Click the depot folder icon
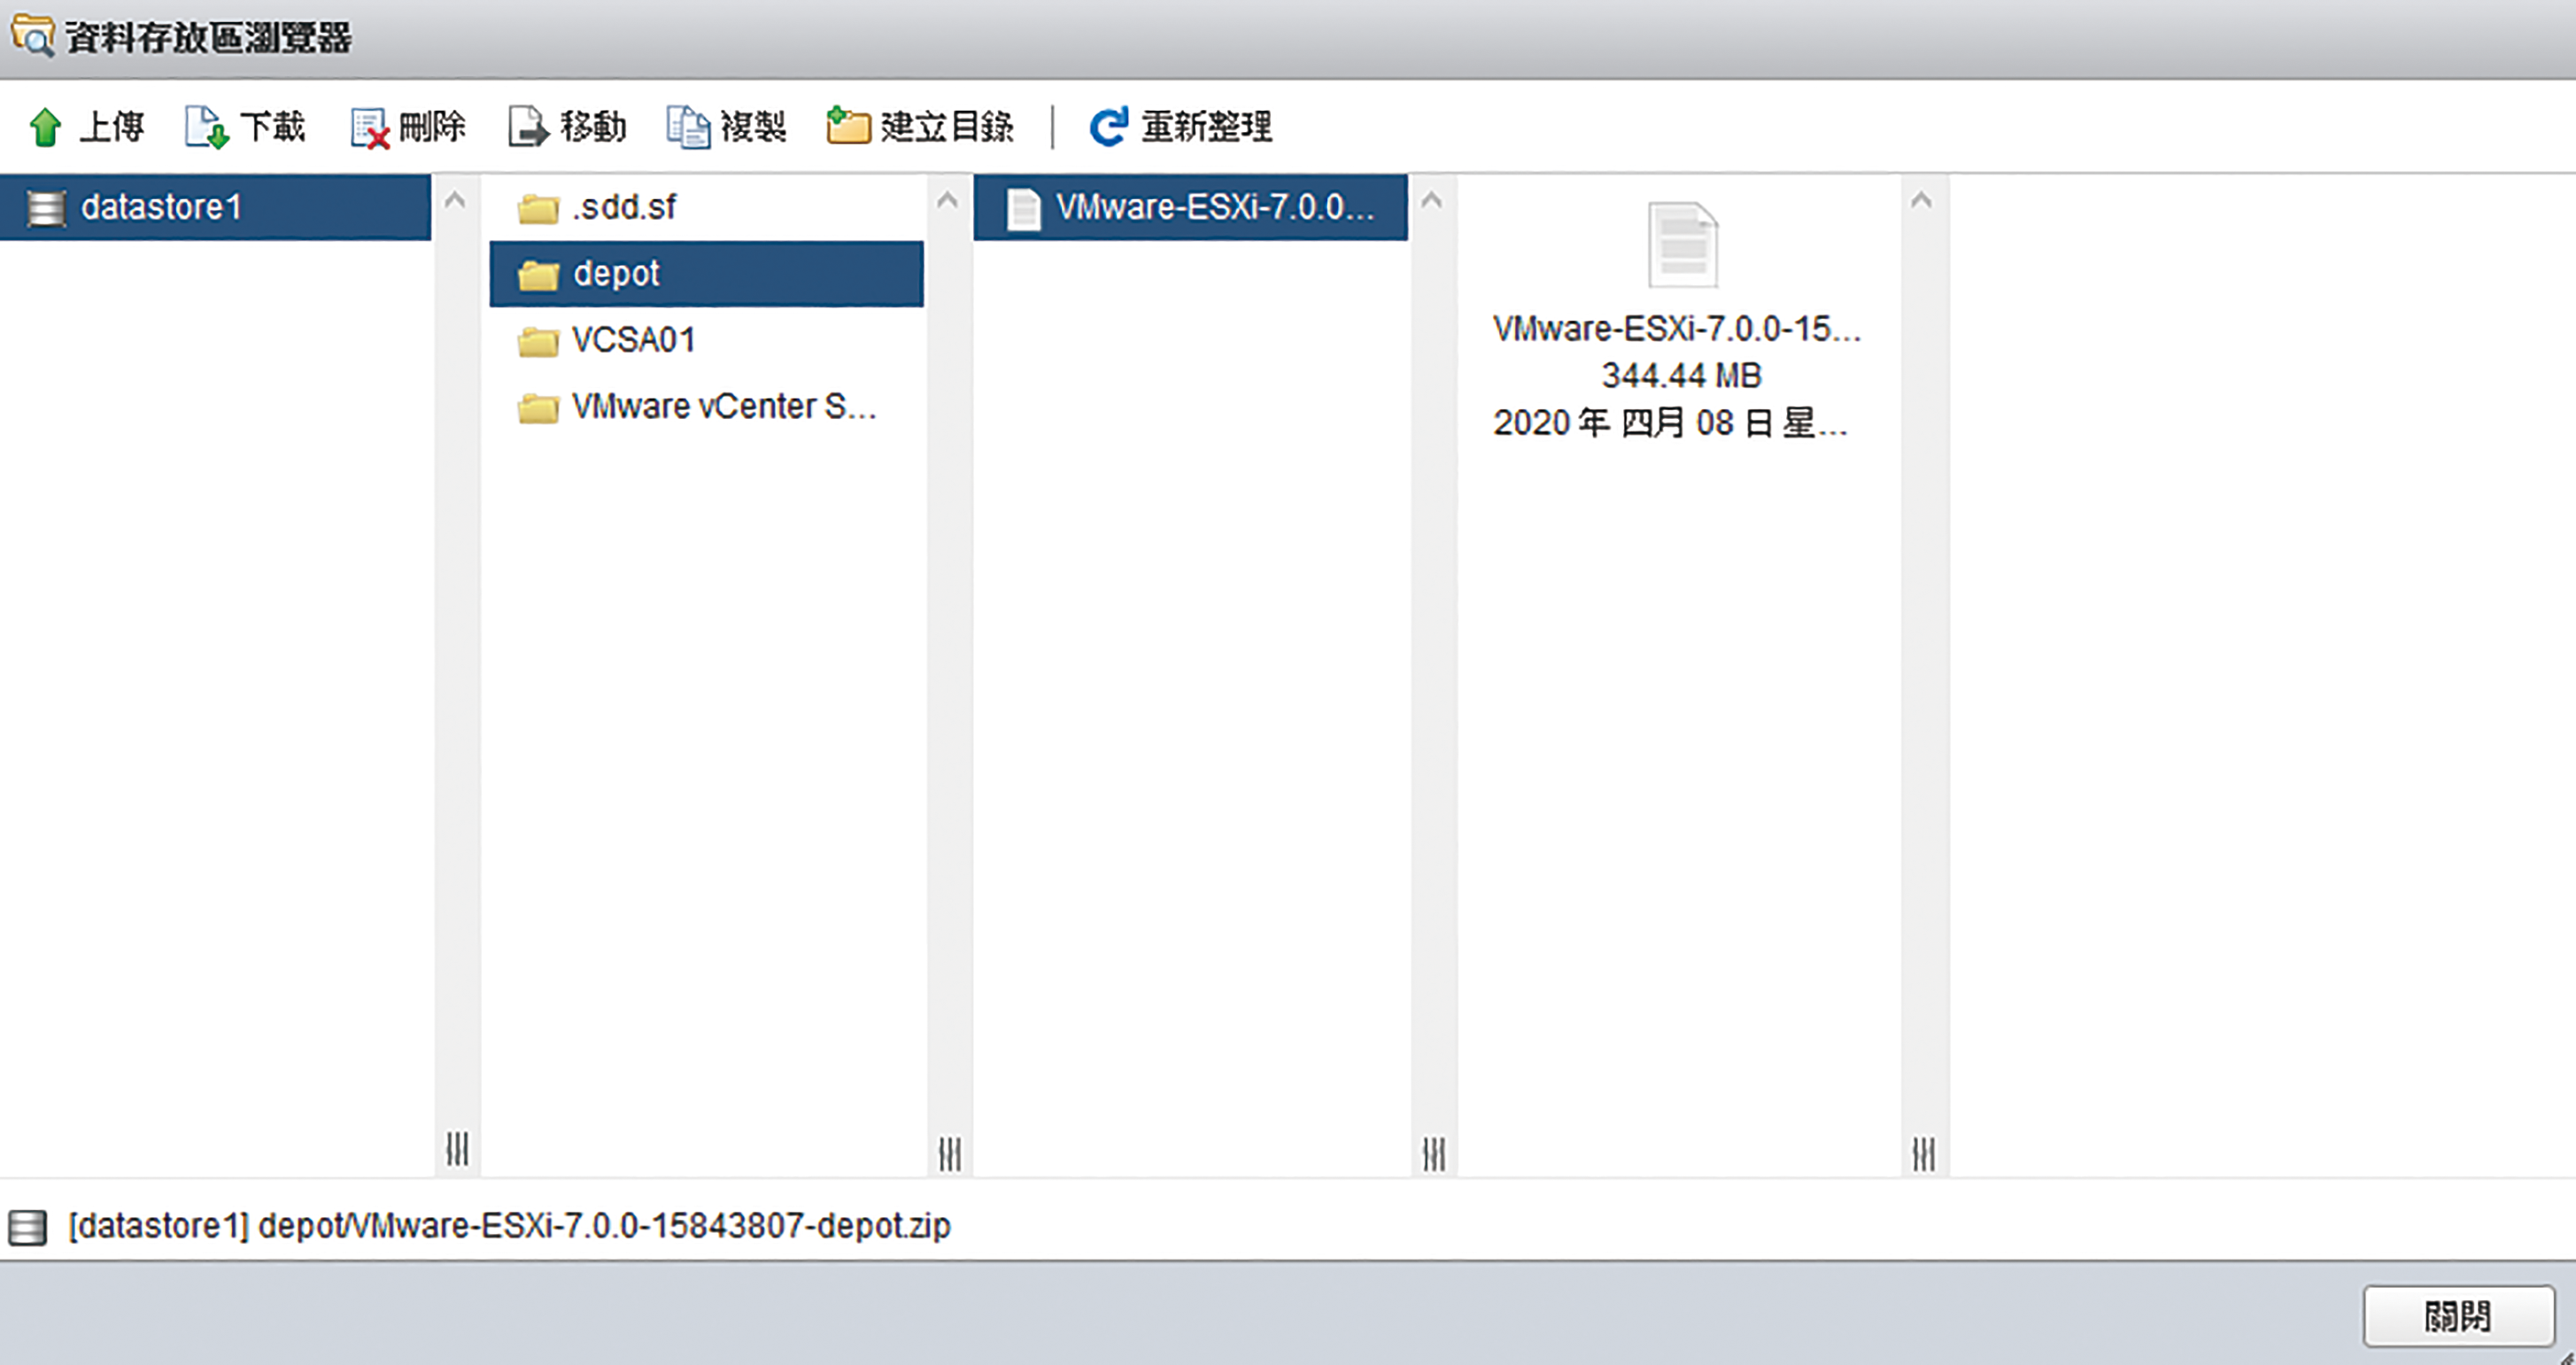 click(x=538, y=275)
